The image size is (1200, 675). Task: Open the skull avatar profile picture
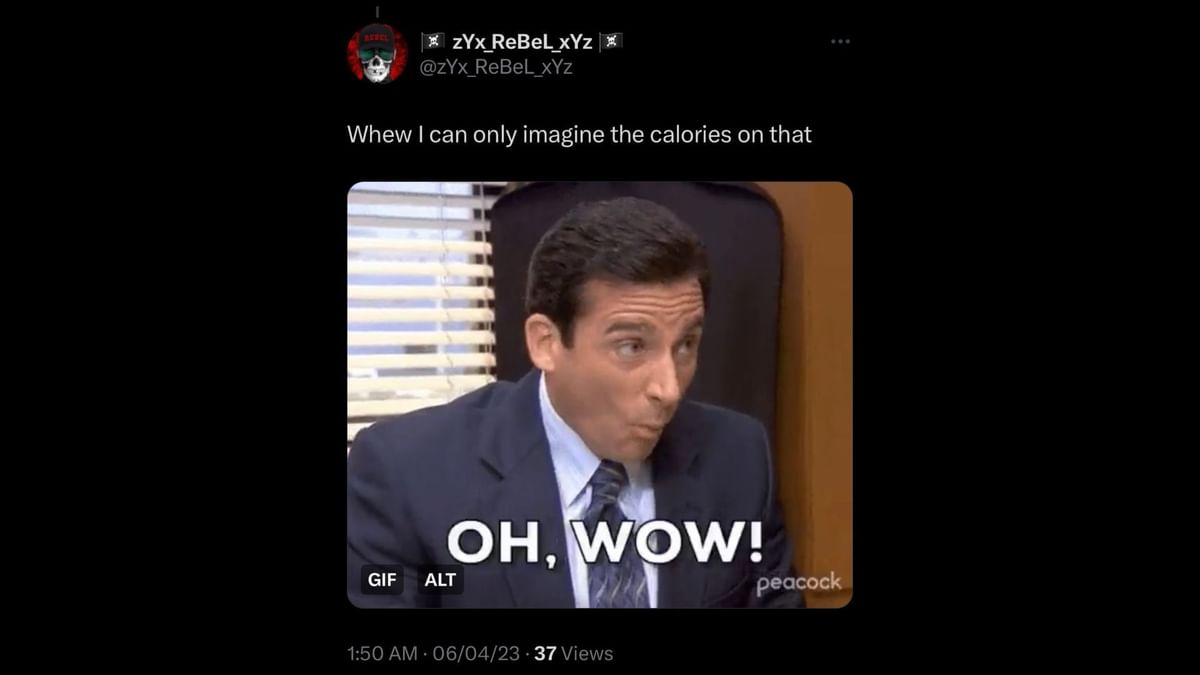377,53
